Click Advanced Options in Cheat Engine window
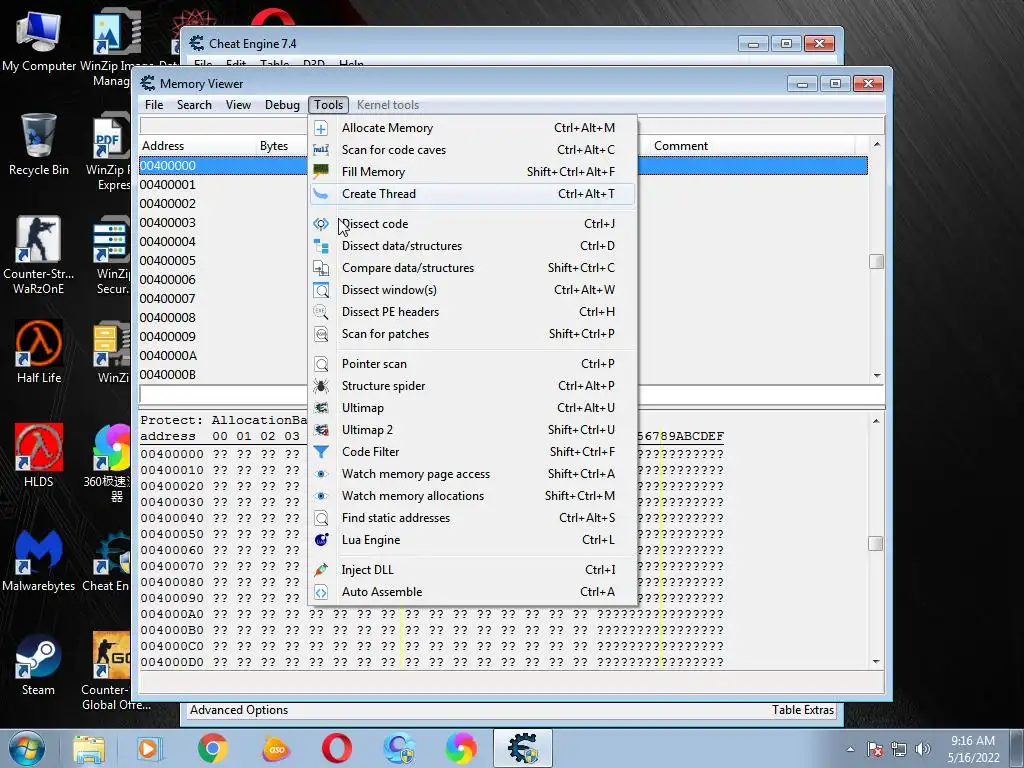The image size is (1024, 768). pos(239,710)
